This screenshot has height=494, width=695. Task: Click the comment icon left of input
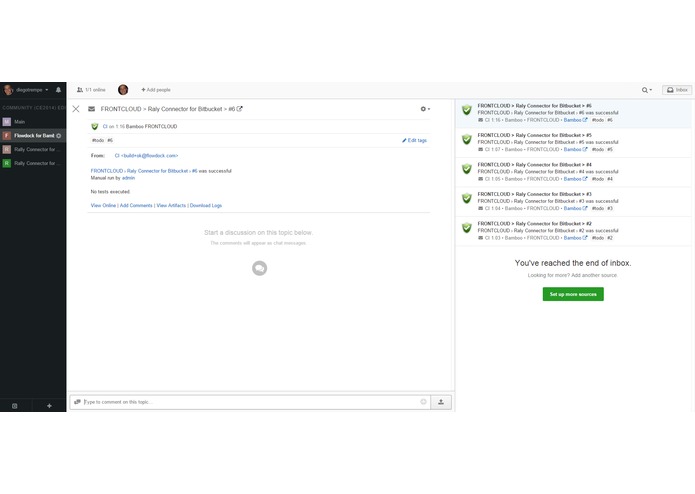[x=77, y=402]
